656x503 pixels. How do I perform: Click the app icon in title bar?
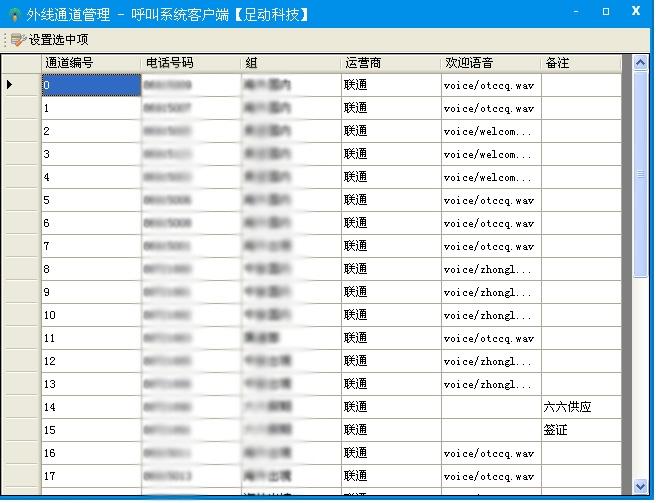click(14, 14)
